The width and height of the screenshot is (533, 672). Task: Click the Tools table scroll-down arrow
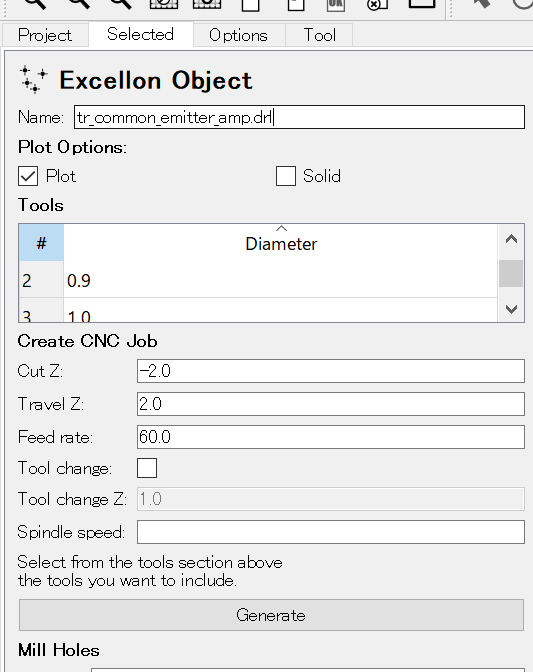(511, 309)
